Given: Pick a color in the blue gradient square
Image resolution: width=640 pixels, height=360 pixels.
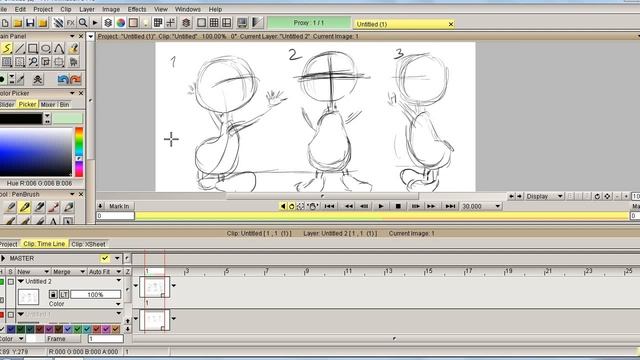Looking at the screenshot, I should click(36, 152).
